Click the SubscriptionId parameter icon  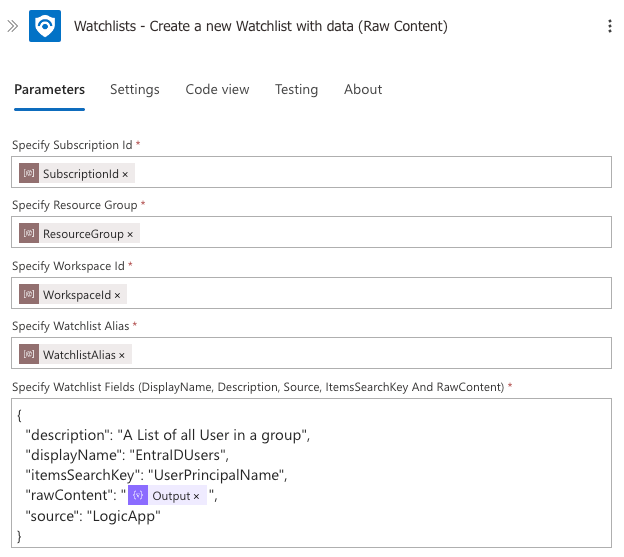pyautogui.click(x=29, y=173)
